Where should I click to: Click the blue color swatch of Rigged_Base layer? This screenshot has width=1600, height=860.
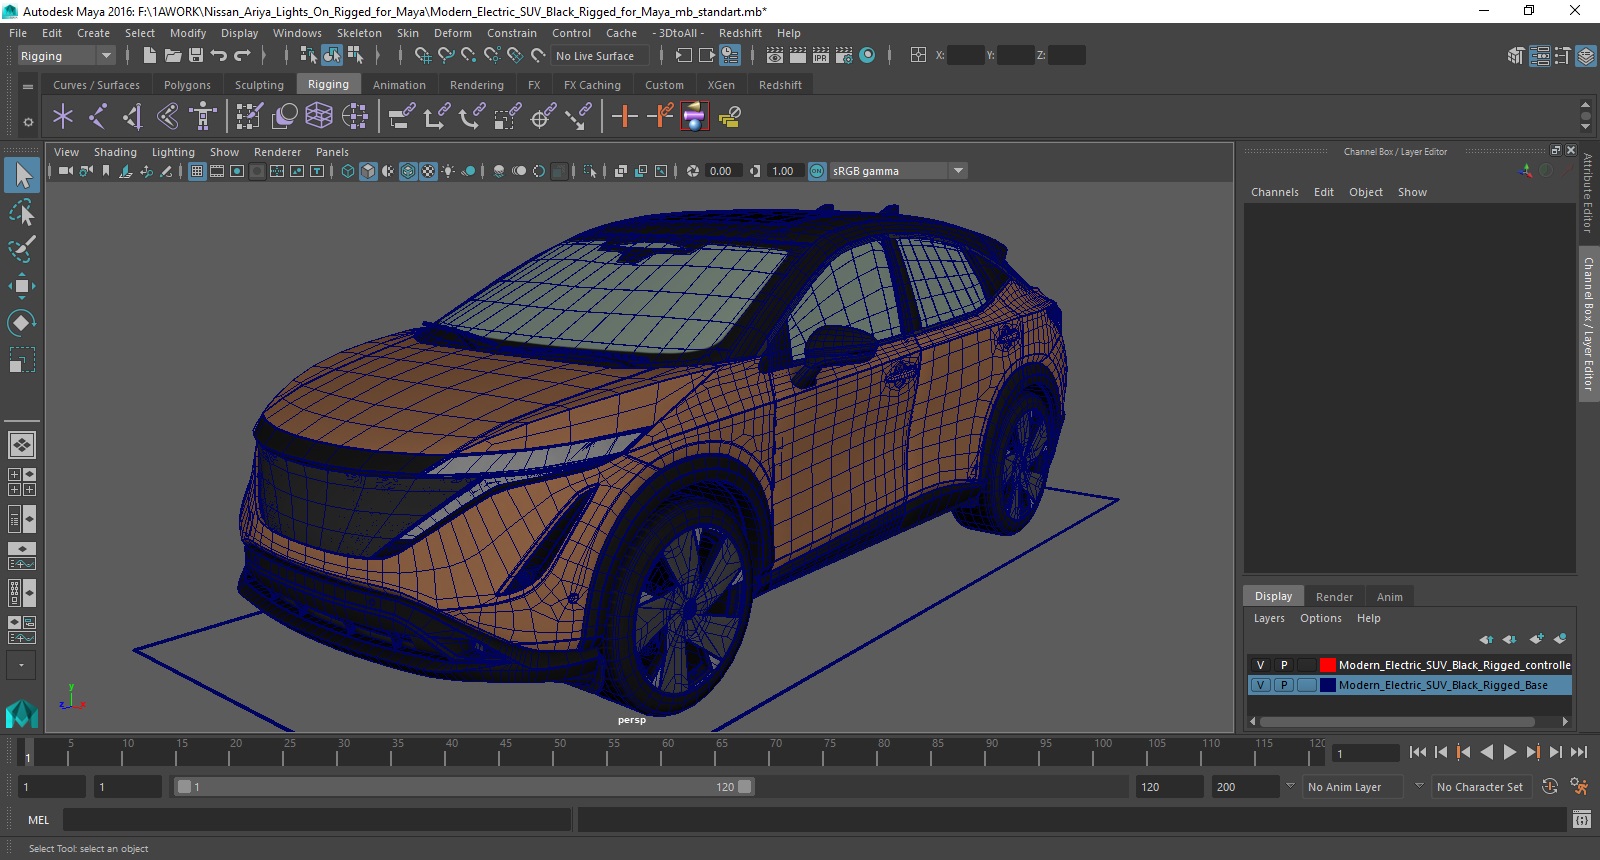[x=1327, y=685]
